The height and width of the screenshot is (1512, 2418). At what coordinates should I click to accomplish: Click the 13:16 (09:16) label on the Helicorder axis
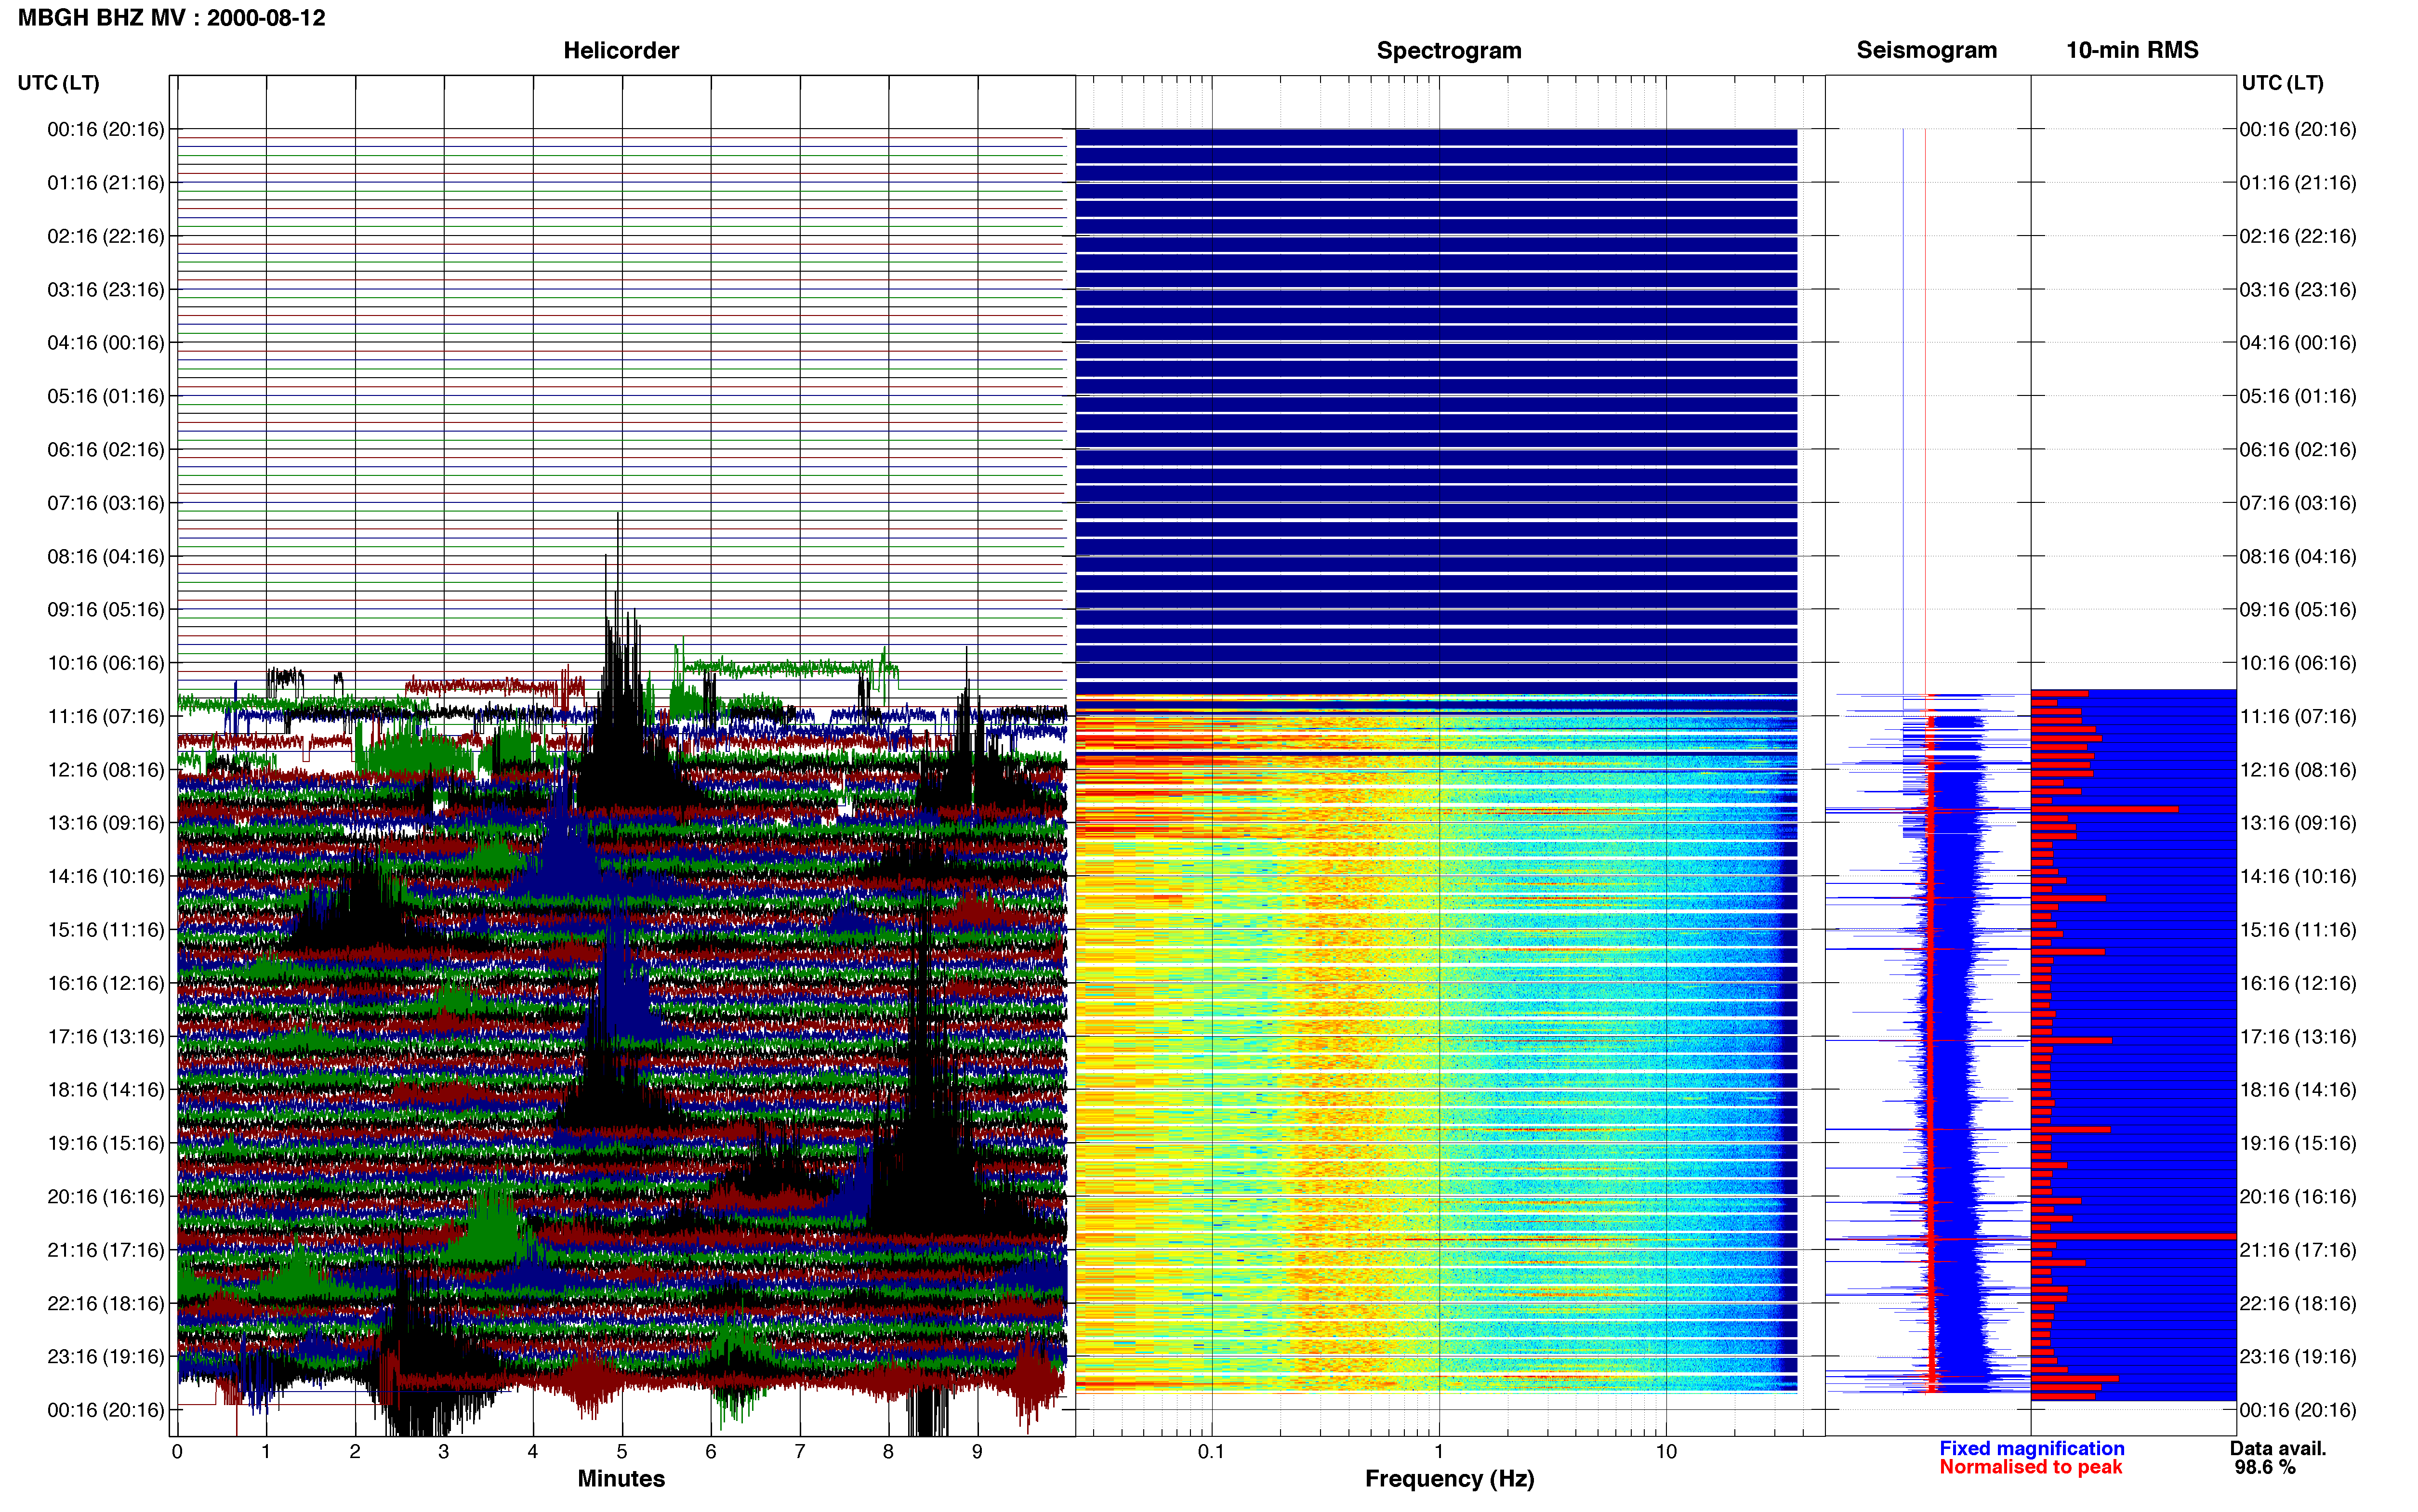[x=105, y=823]
